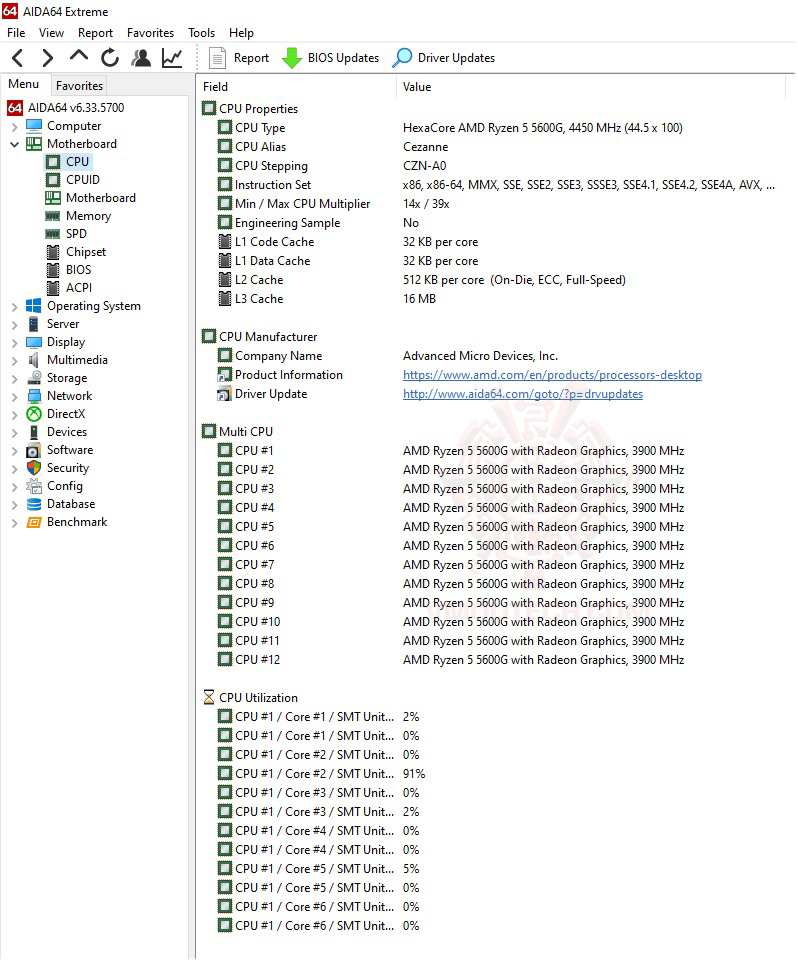Click the Benchmark orange icon

34,522
